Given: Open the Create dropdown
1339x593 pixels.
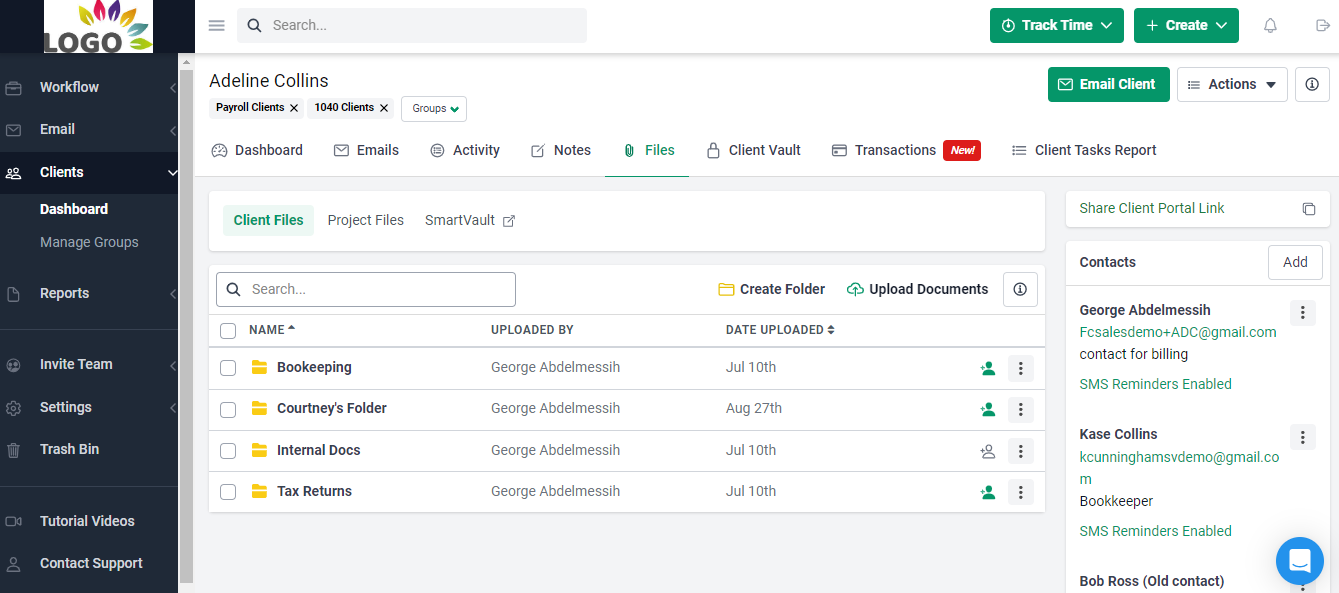Looking at the screenshot, I should click(x=1186, y=25).
